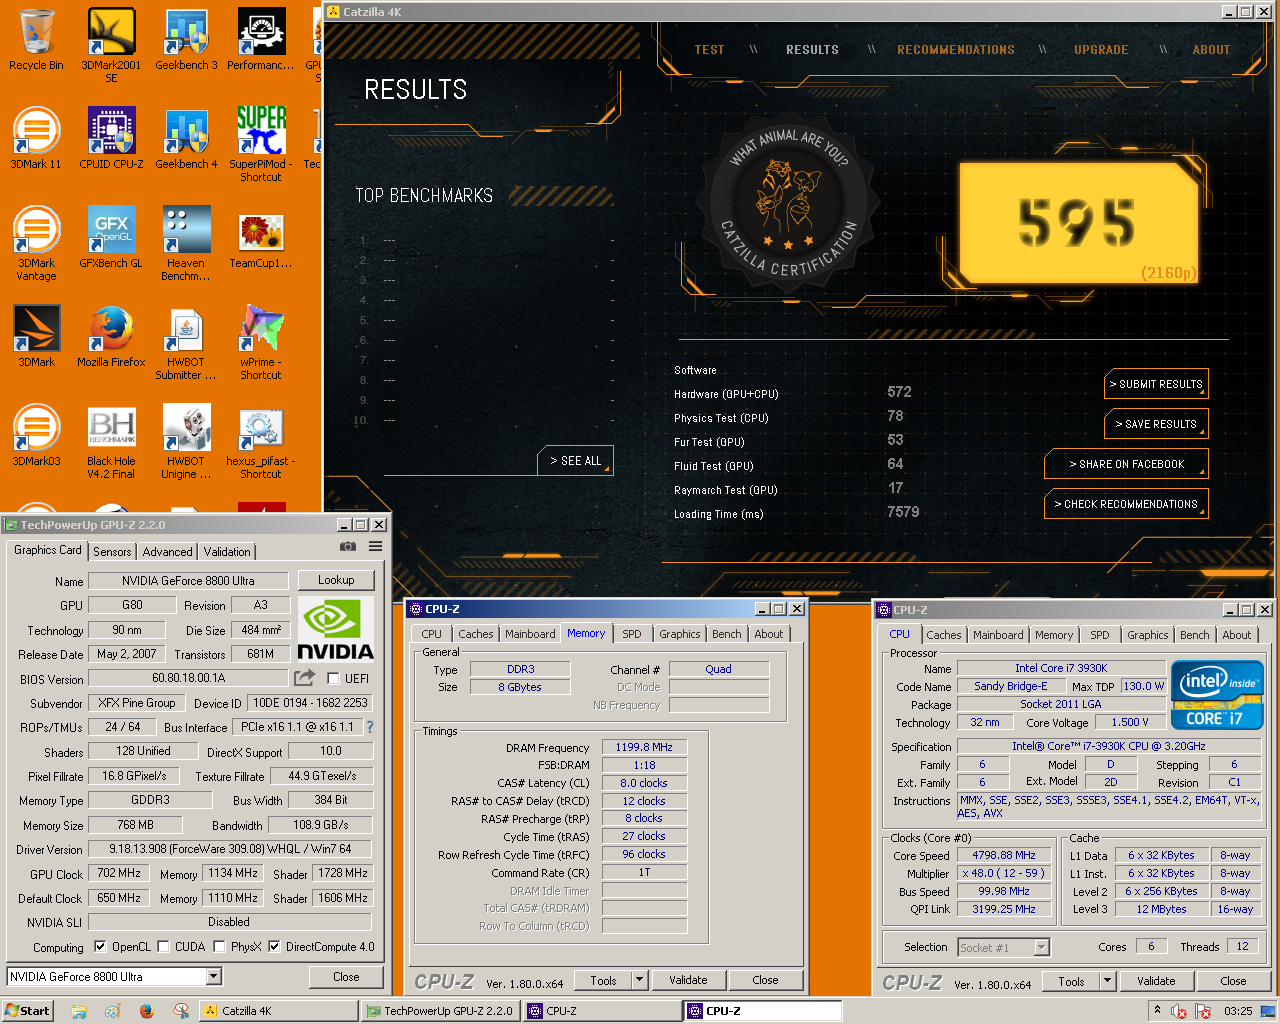Launch 3DMark Vantage desktop icon
The image size is (1280, 1024).
pyautogui.click(x=36, y=244)
